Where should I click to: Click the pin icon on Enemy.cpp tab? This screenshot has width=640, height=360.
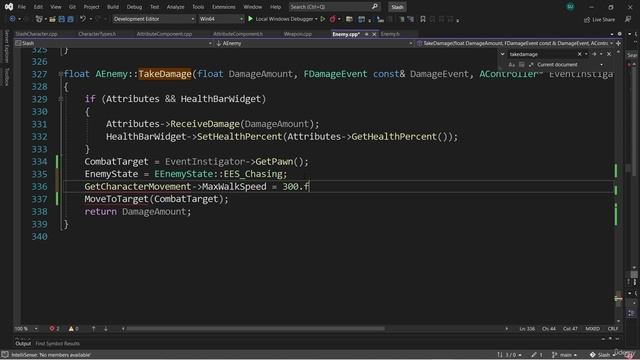click(x=367, y=34)
